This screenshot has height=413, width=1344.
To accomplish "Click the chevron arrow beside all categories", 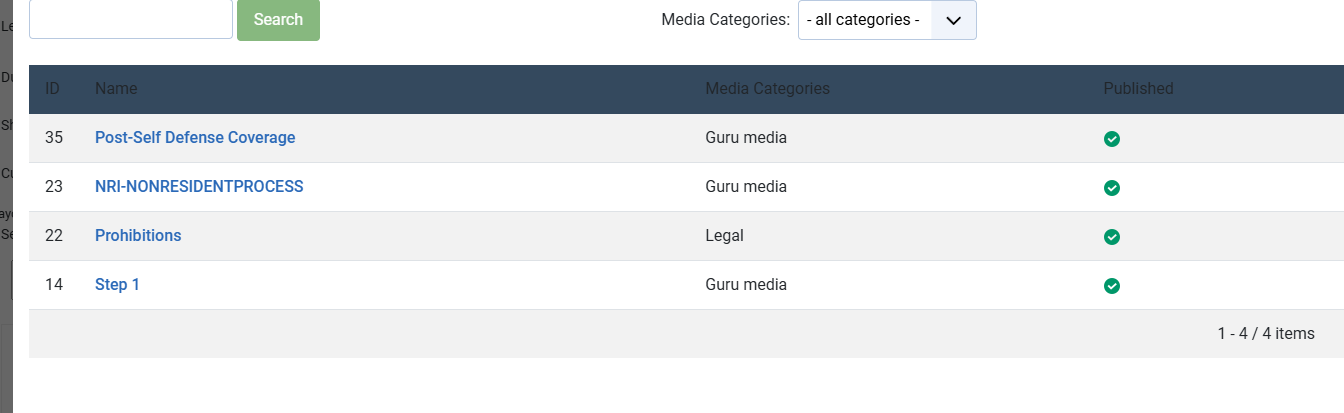I will point(953,20).
